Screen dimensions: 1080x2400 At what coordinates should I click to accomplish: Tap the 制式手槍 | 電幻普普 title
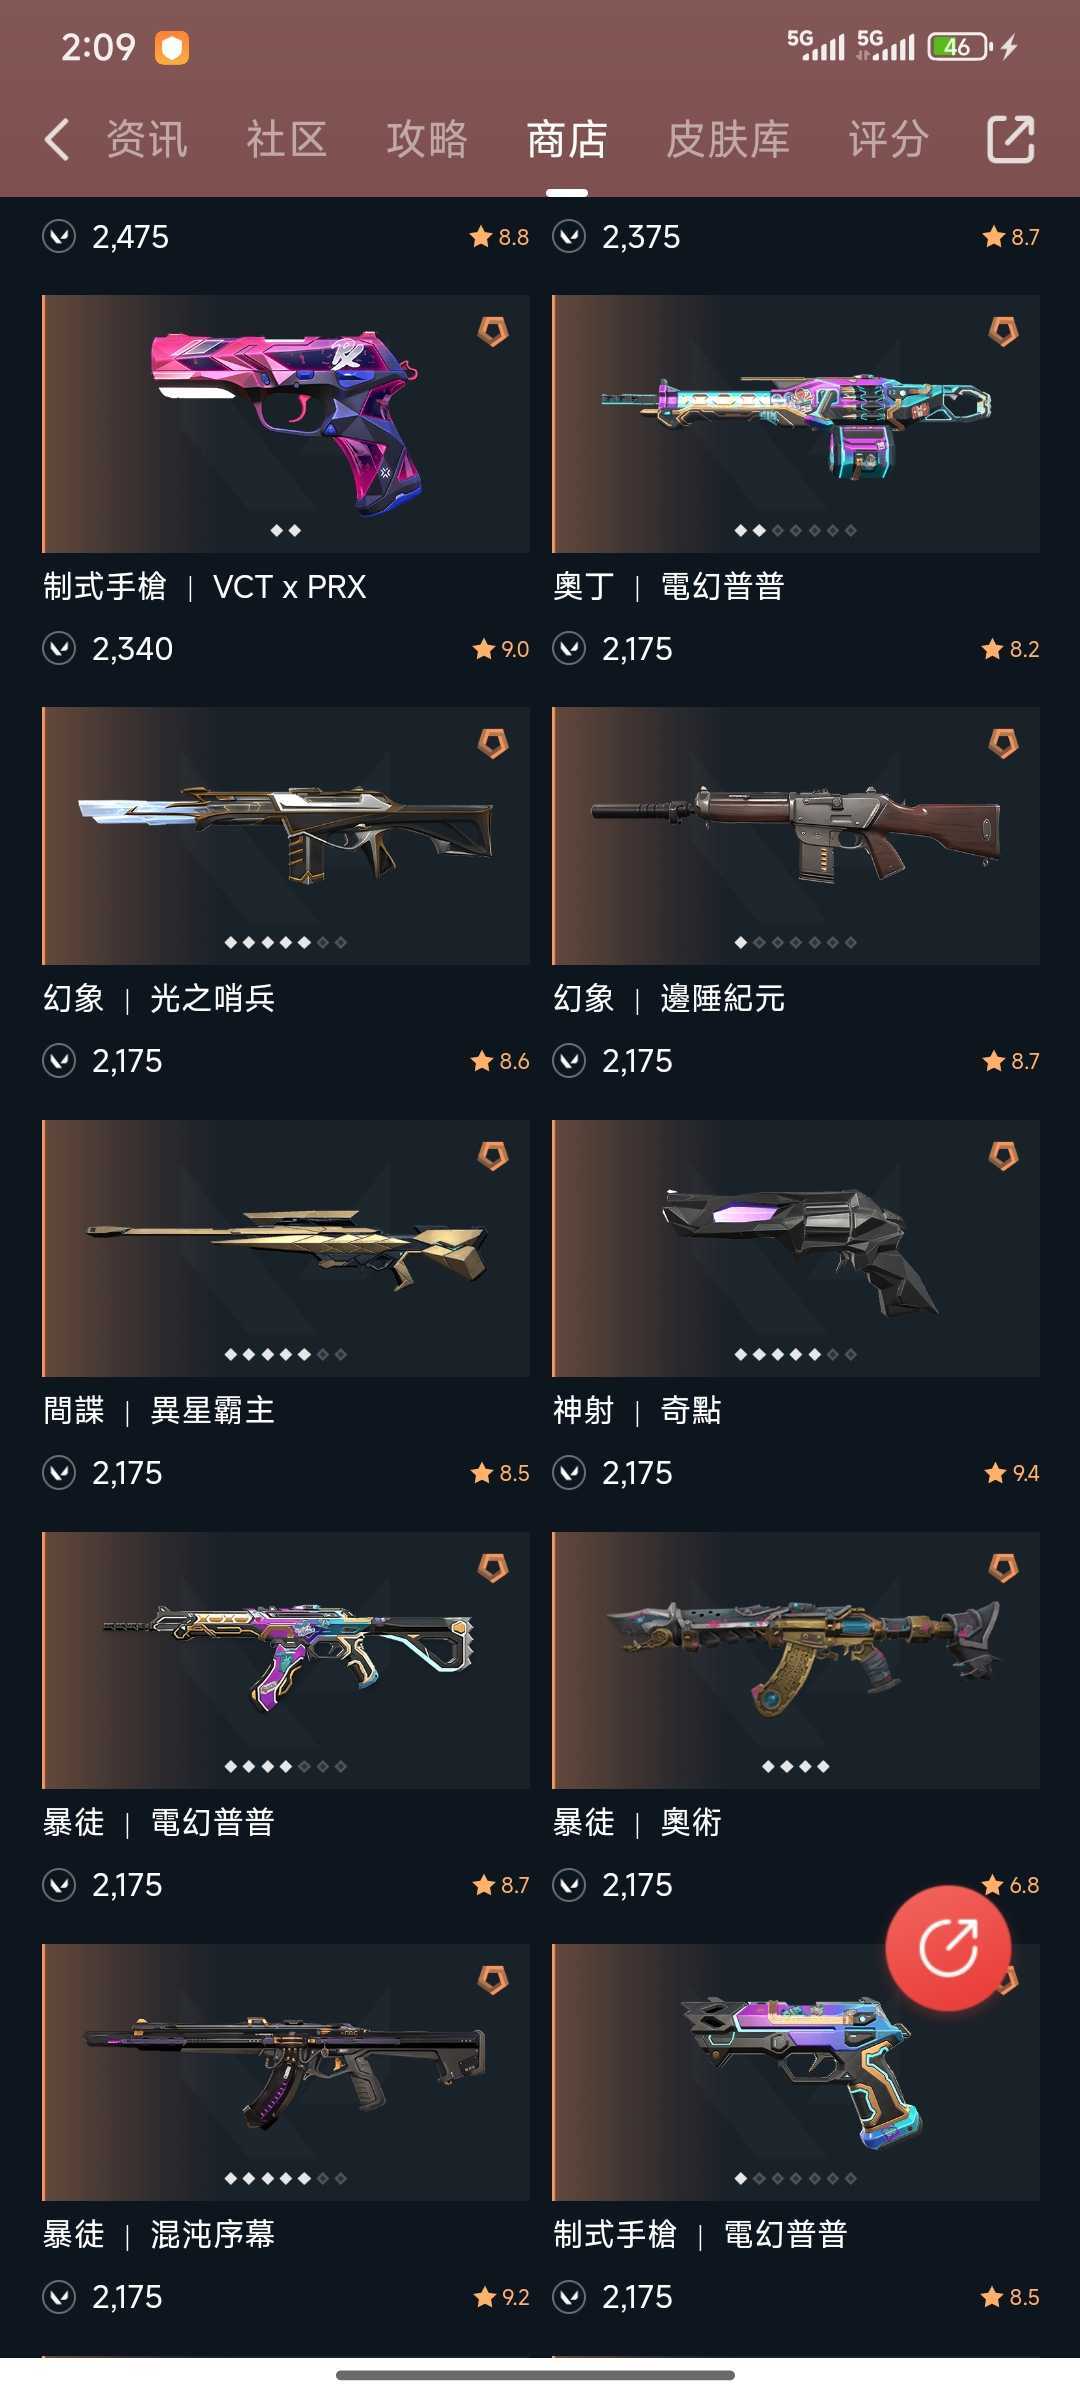click(x=701, y=2234)
